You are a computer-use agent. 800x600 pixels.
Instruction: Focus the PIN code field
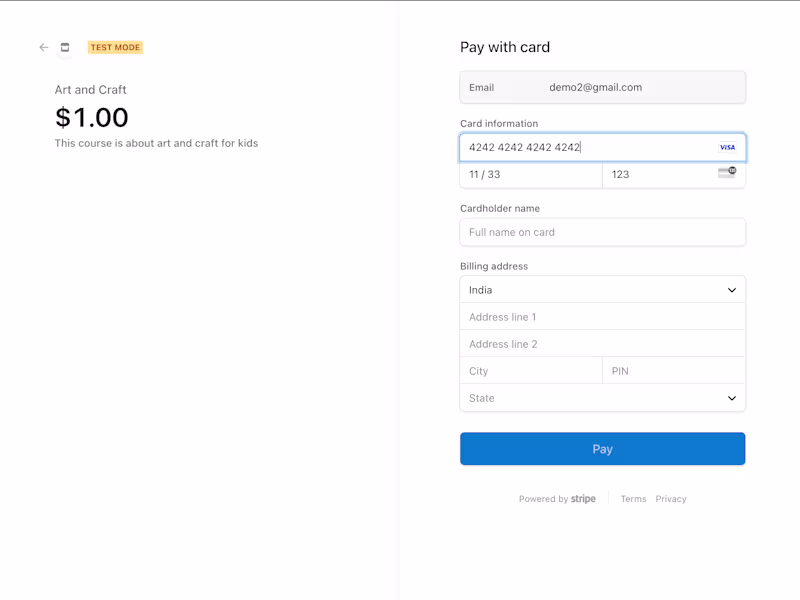point(674,371)
